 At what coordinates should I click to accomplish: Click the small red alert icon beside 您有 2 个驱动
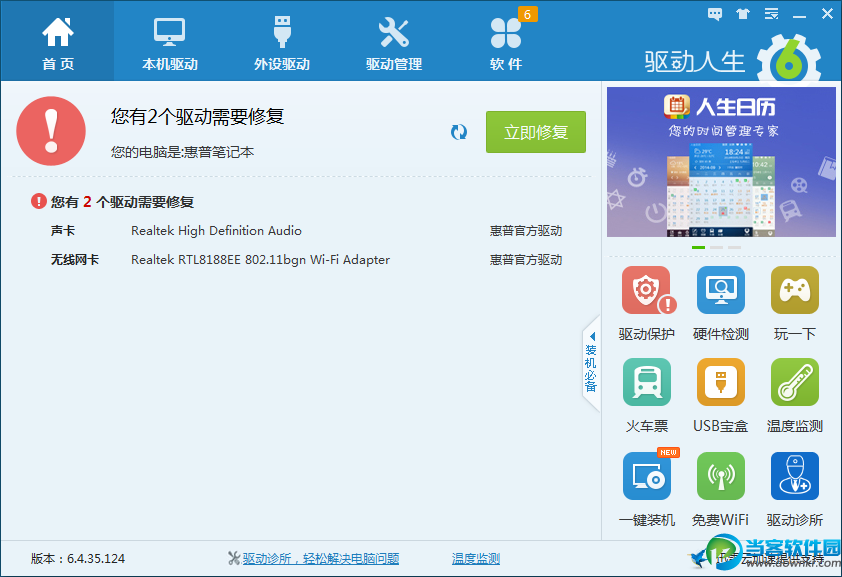(39, 201)
